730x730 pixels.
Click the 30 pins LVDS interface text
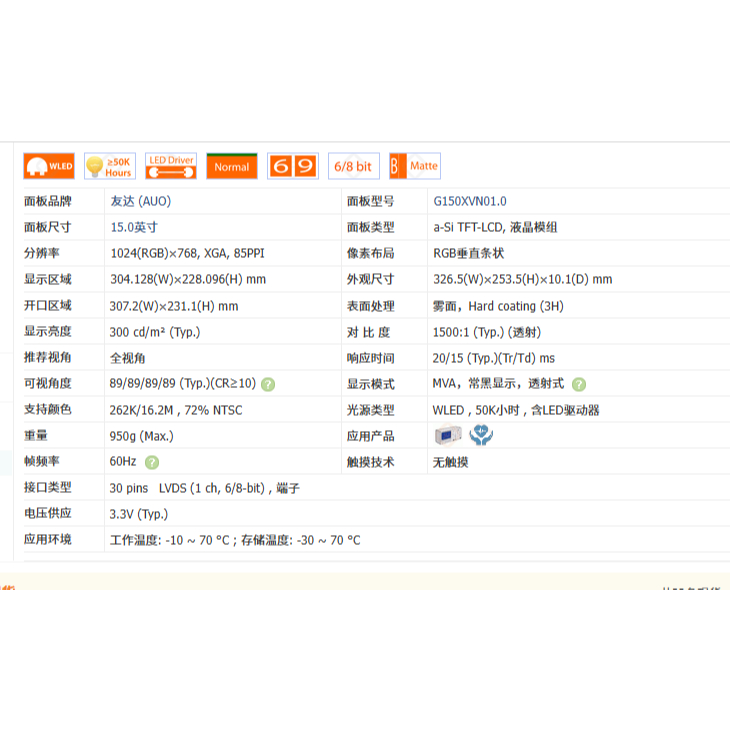point(205,488)
